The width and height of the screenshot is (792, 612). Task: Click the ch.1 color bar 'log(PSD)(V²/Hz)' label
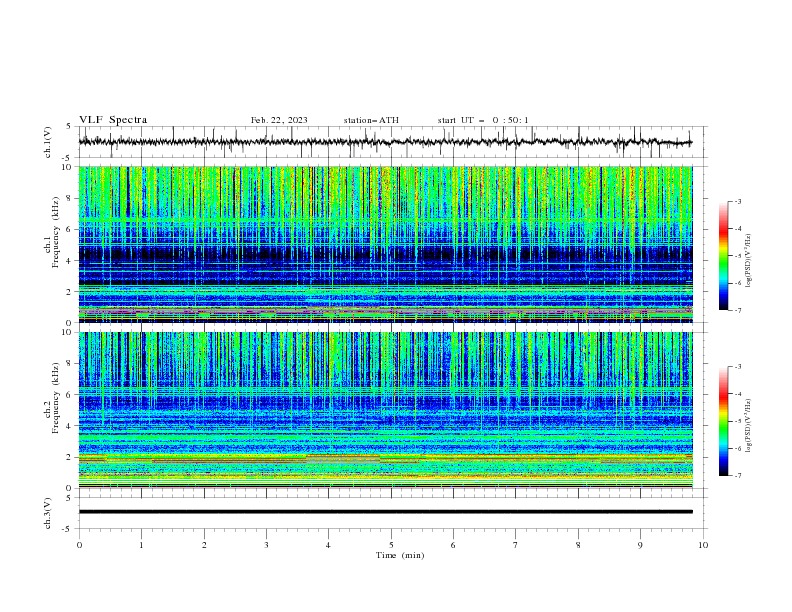pos(748,261)
